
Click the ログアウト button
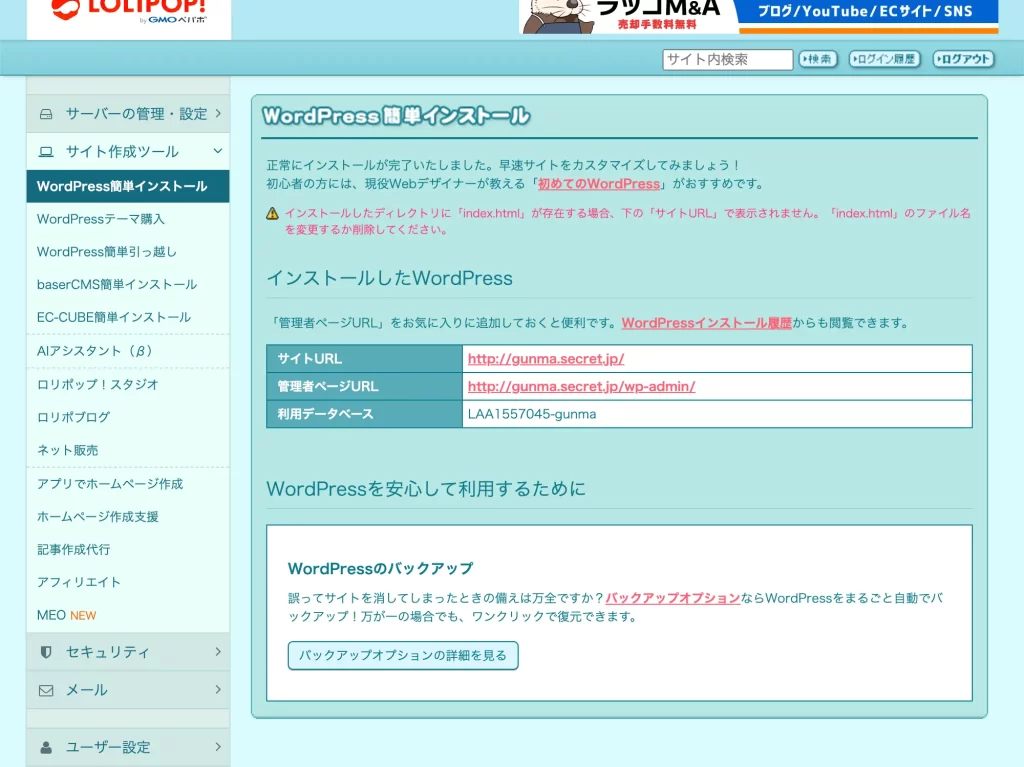point(963,59)
